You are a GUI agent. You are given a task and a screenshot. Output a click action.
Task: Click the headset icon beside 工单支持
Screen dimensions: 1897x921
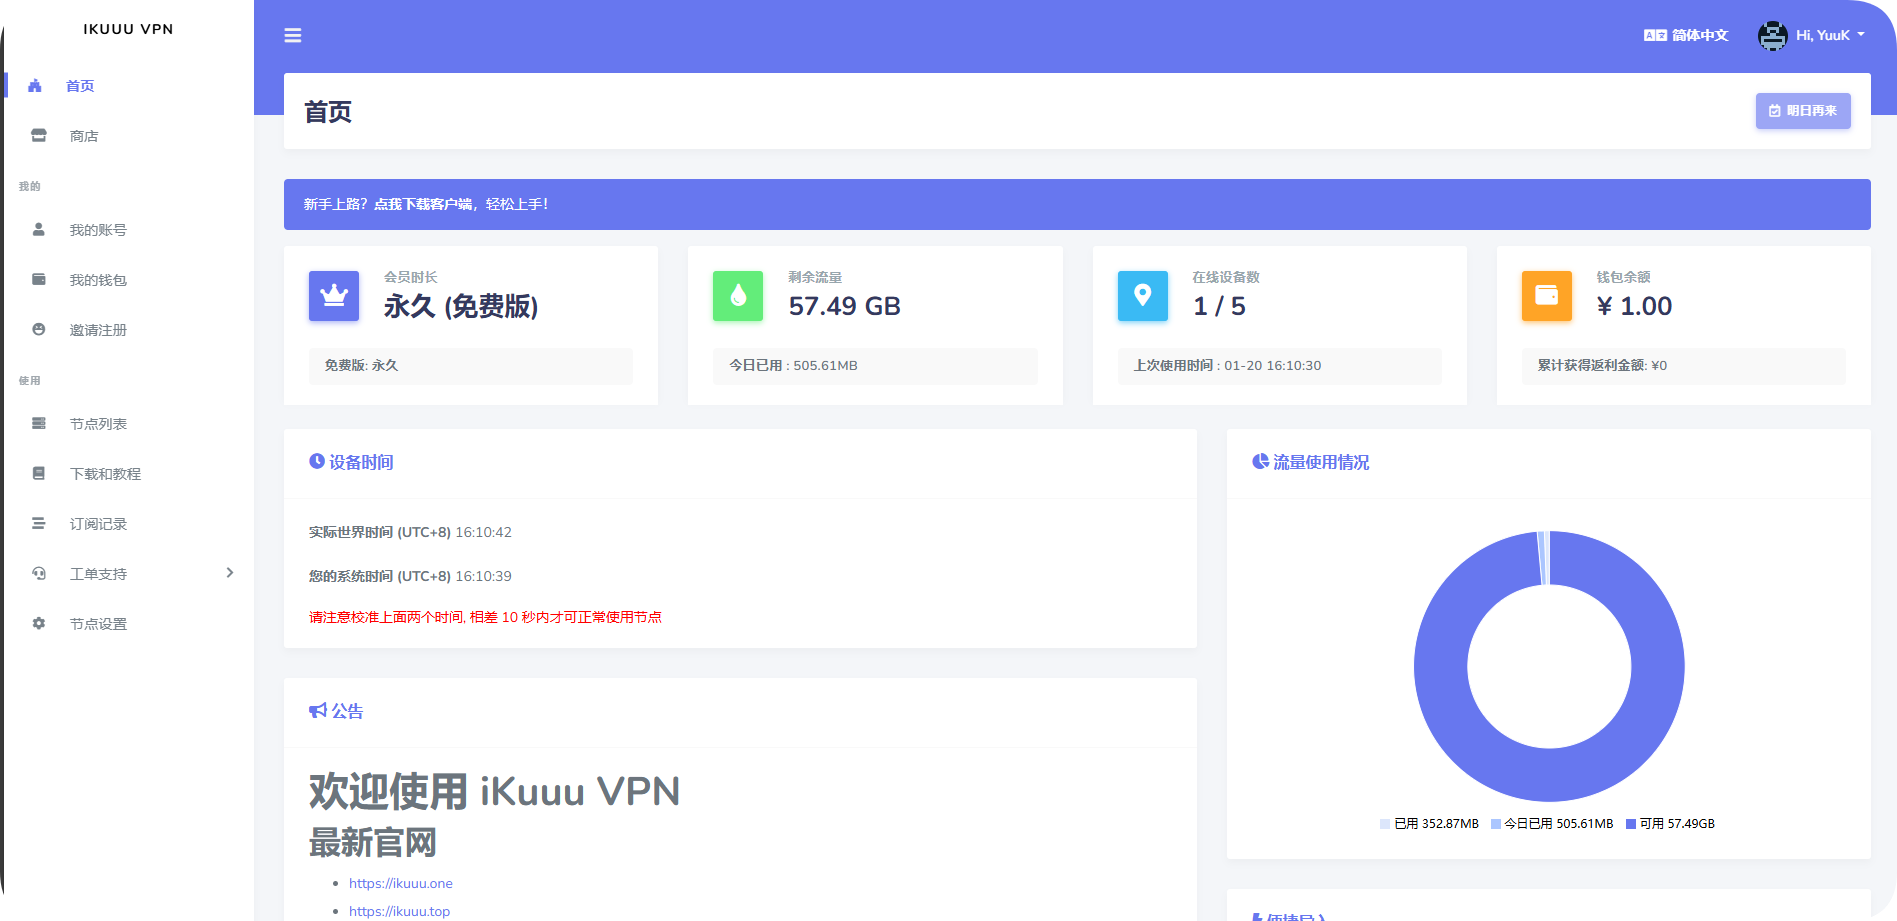click(x=39, y=573)
